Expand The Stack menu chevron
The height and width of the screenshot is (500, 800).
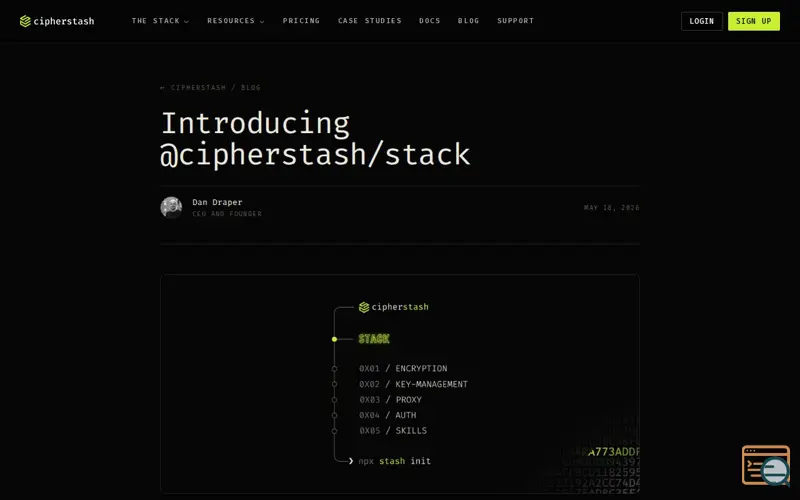[186, 21]
